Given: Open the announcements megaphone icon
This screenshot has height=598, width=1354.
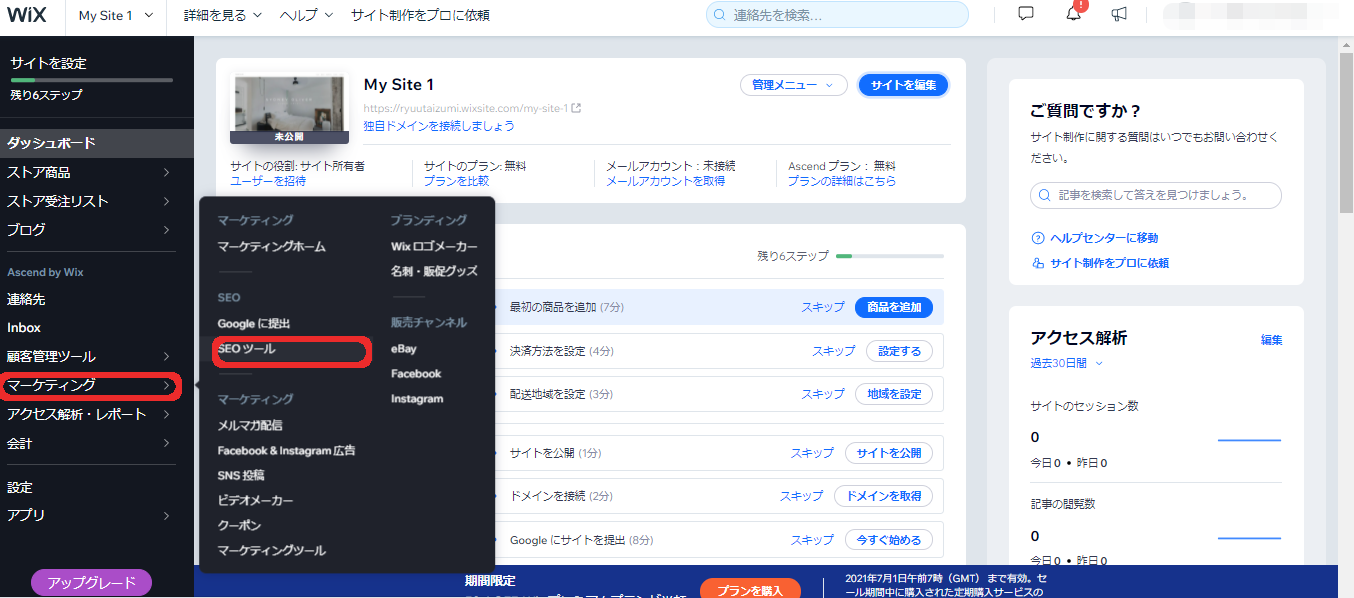Looking at the screenshot, I should pos(1120,14).
